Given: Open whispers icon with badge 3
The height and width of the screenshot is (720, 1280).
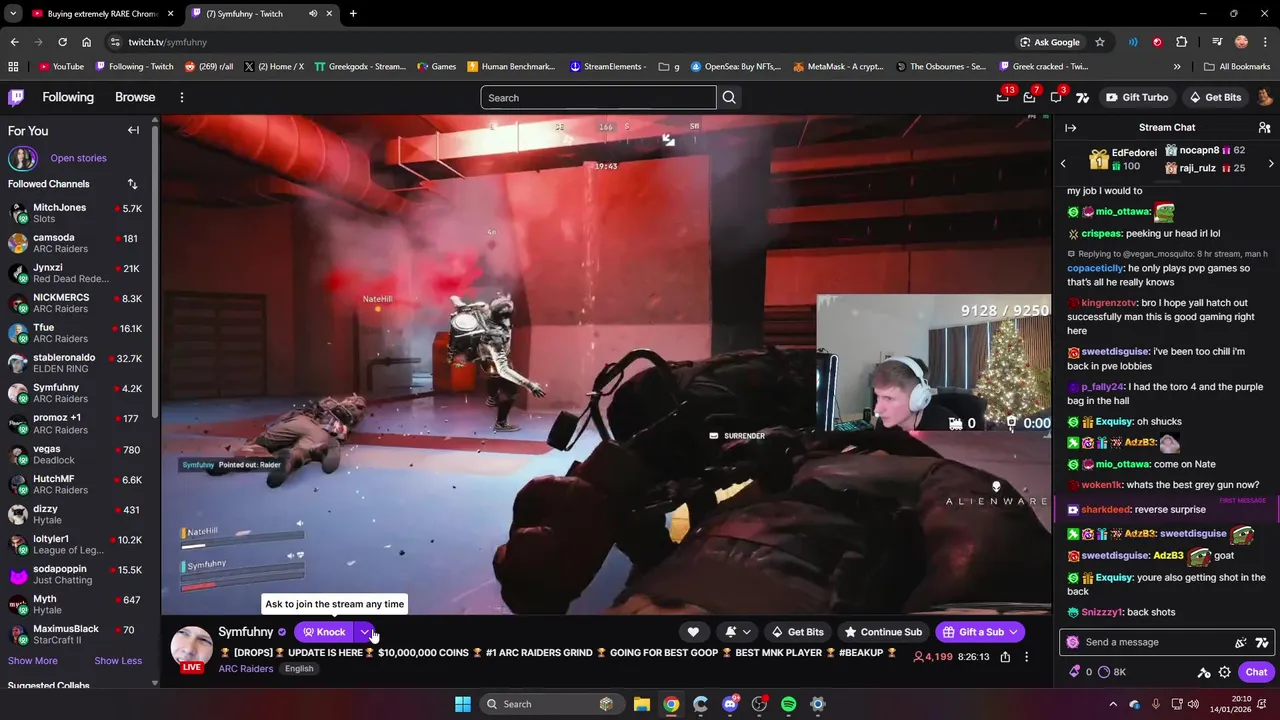Looking at the screenshot, I should [x=1056, y=97].
